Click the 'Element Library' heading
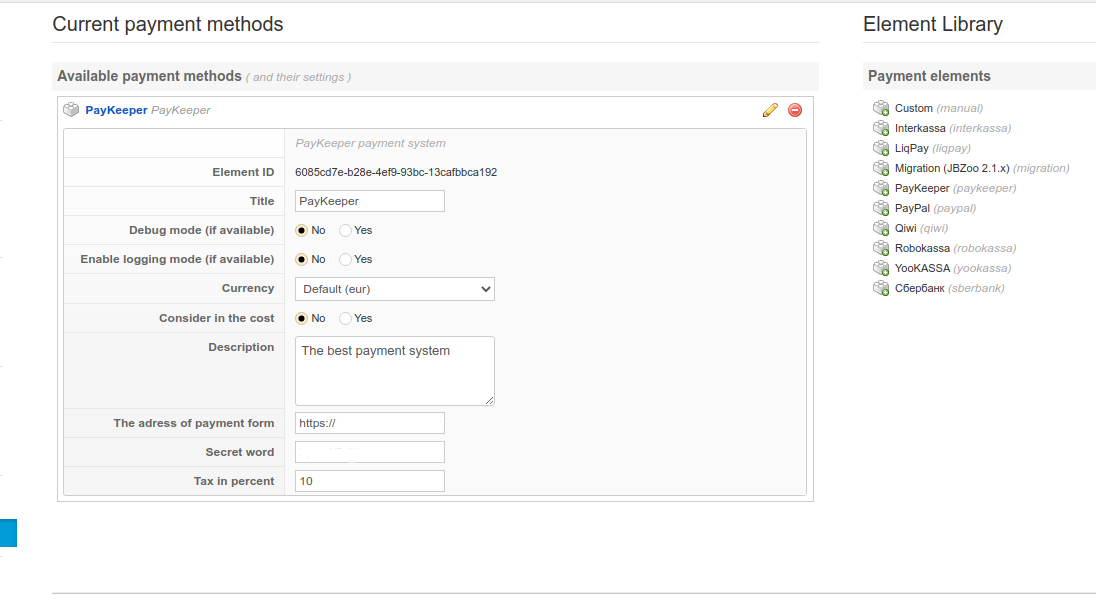1096x613 pixels. [x=933, y=24]
